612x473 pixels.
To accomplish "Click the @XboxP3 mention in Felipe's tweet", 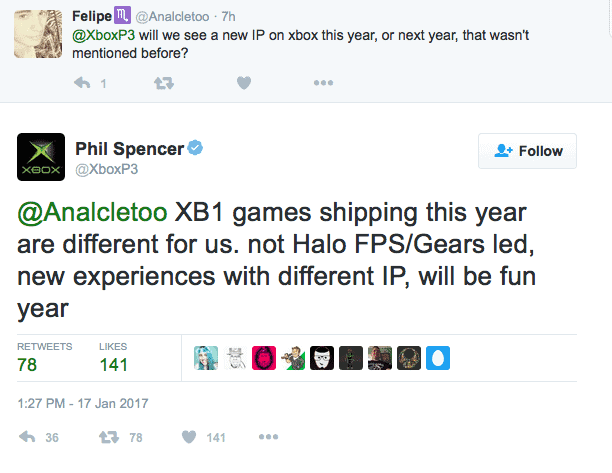I will pyautogui.click(x=101, y=36).
